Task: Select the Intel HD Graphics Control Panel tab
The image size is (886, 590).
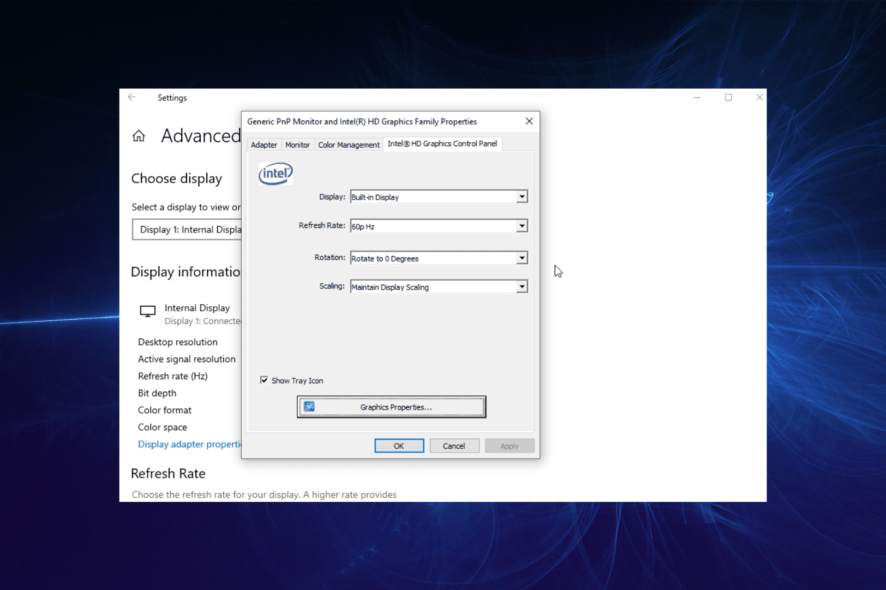Action: click(442, 144)
